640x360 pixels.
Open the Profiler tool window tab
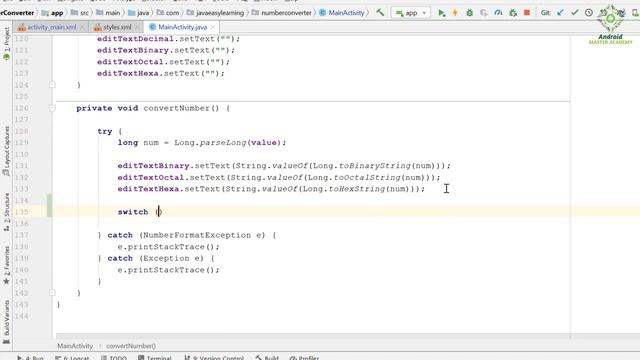[304, 358]
